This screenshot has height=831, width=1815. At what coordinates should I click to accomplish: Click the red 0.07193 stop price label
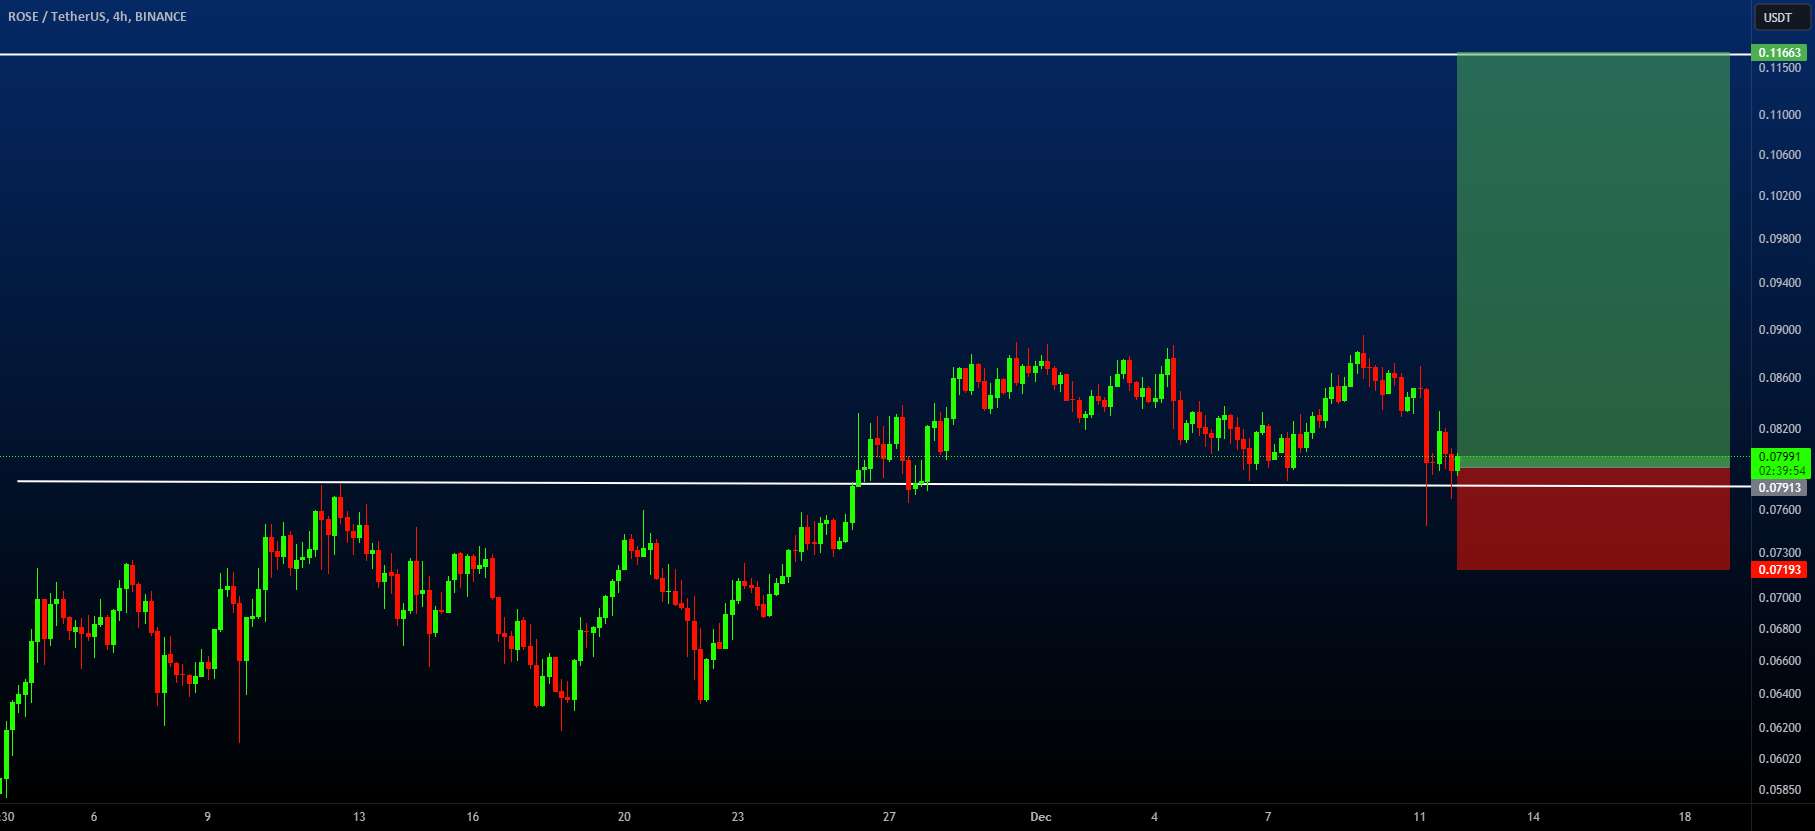(x=1780, y=570)
